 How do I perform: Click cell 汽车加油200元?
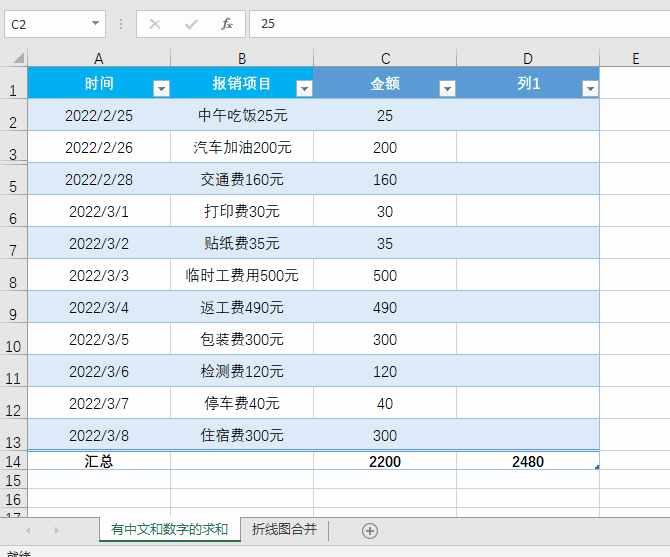[x=242, y=147]
